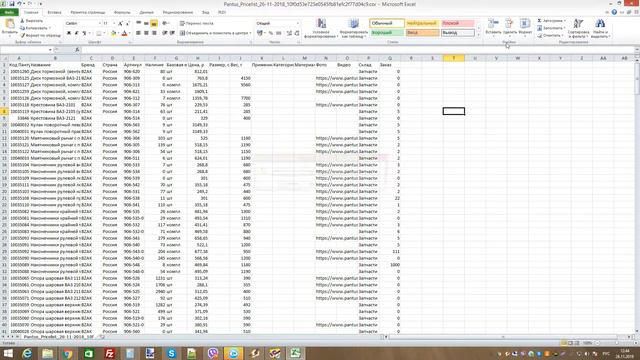This screenshot has height=360, width=640.
Task: Open Find & Select (Найти и выделить)
Action: (x=600, y=29)
